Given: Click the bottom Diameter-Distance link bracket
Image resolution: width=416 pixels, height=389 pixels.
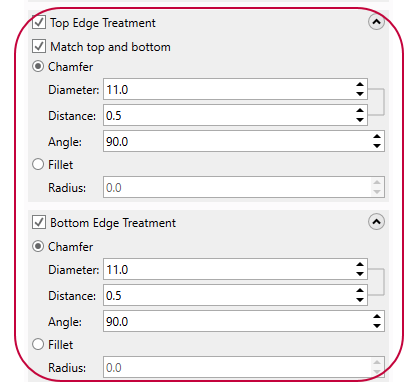Looking at the screenshot, I should click(377, 282).
